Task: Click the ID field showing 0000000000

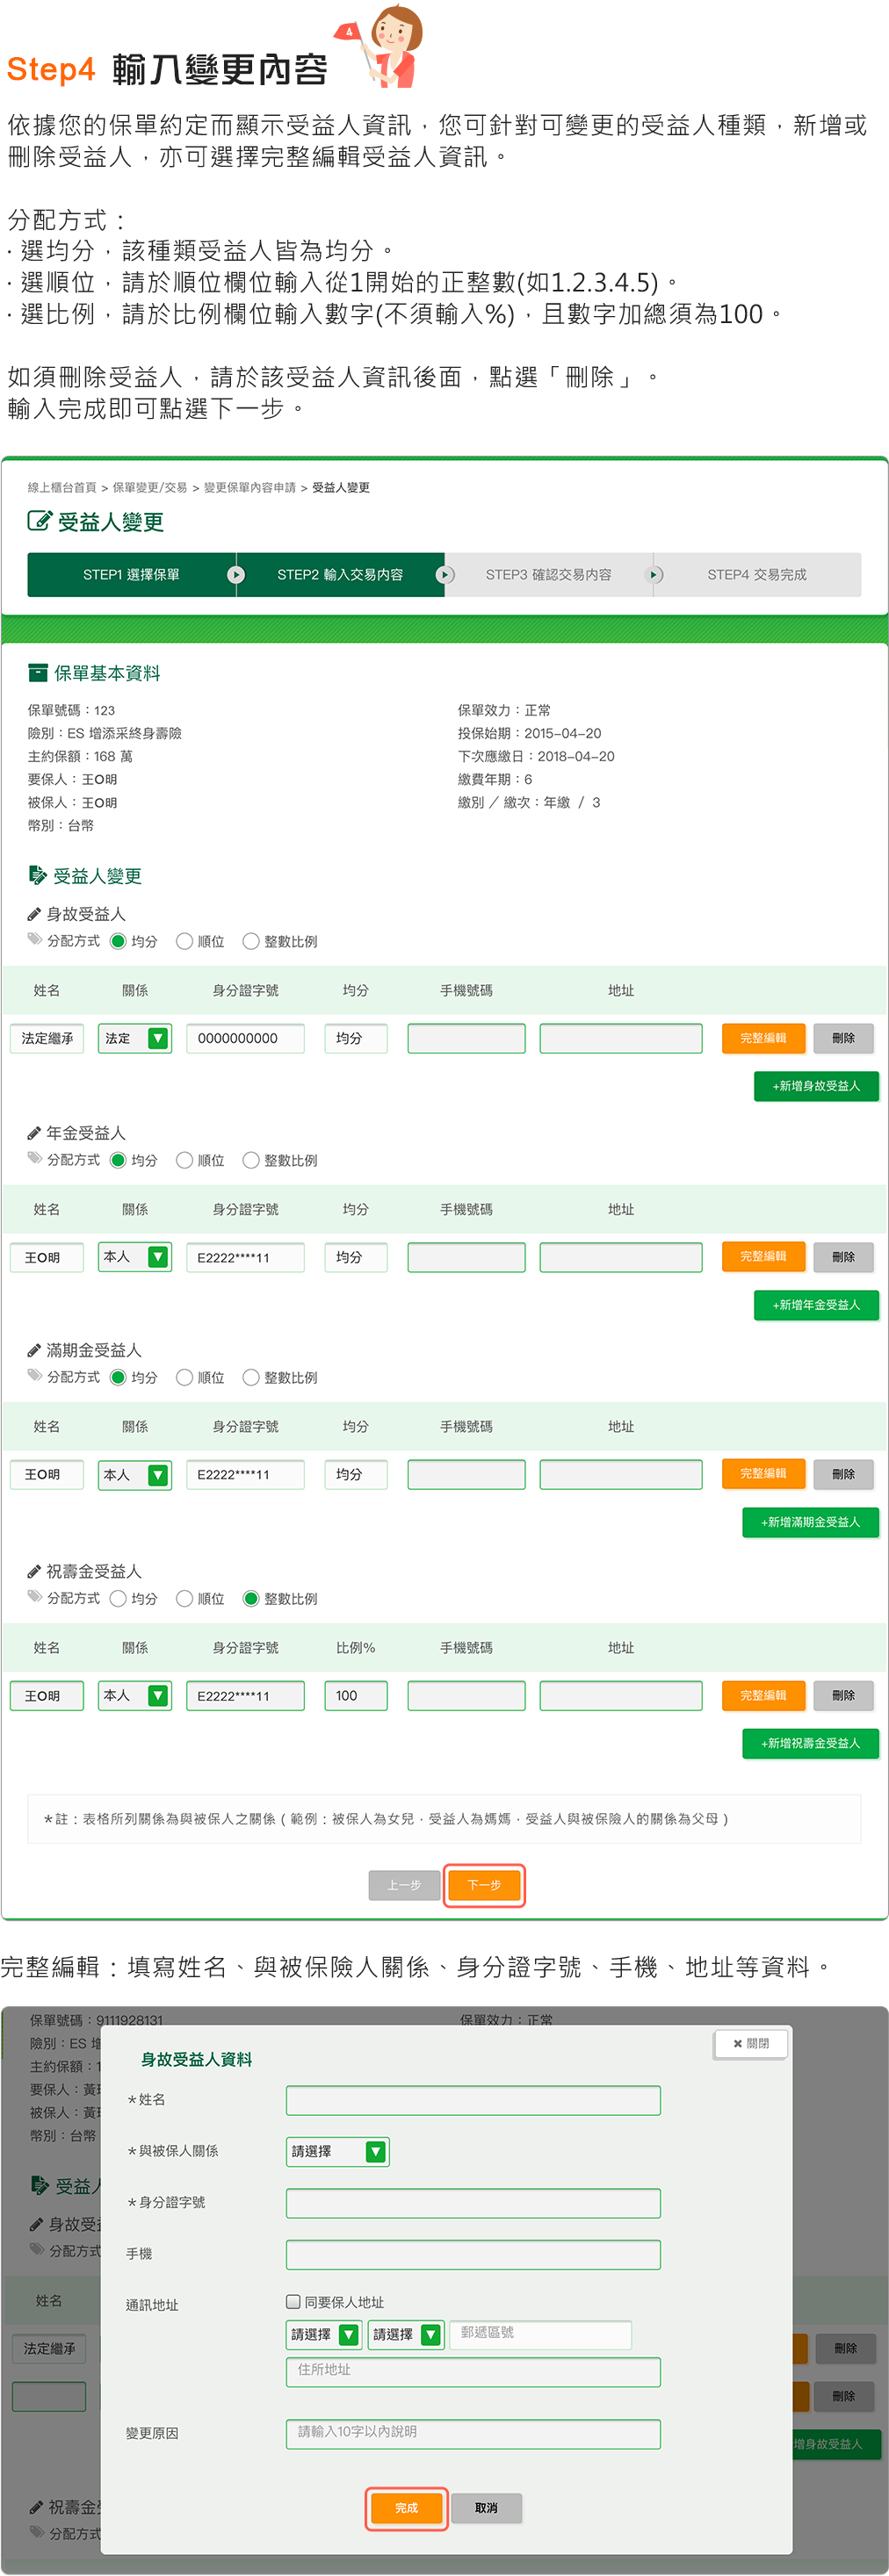Action: (x=245, y=1038)
